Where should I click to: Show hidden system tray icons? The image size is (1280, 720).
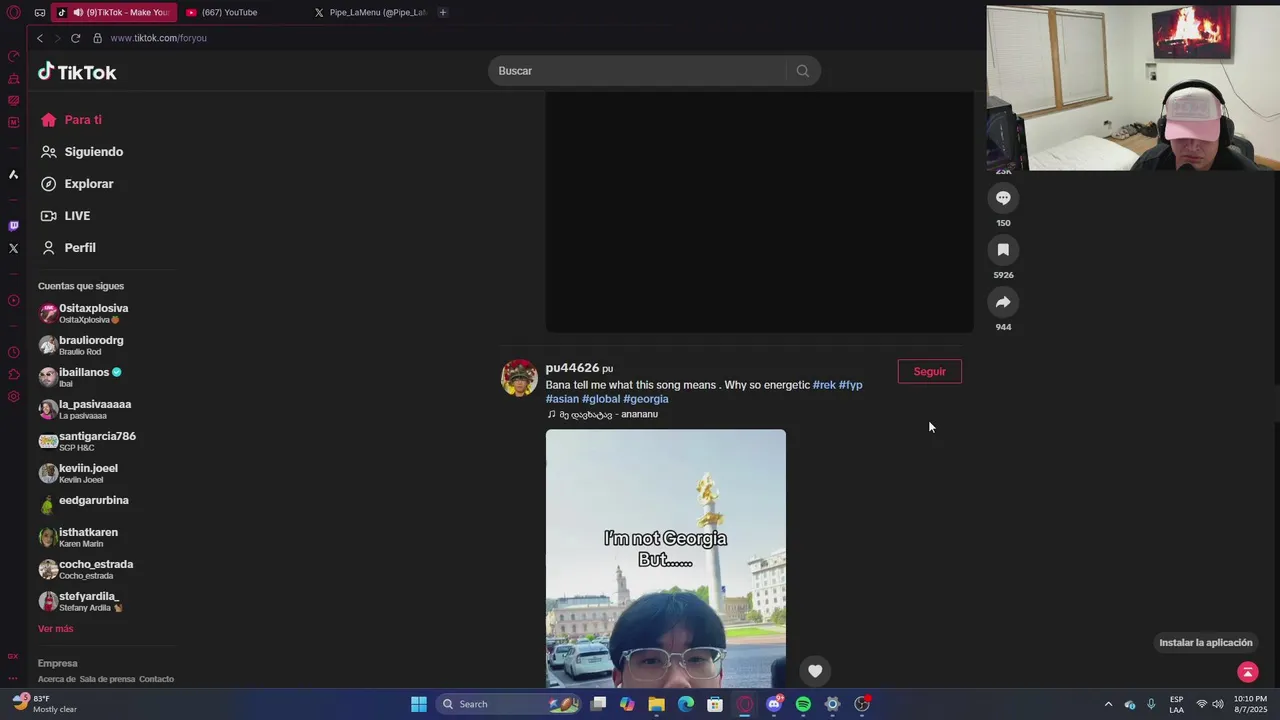click(x=1108, y=704)
